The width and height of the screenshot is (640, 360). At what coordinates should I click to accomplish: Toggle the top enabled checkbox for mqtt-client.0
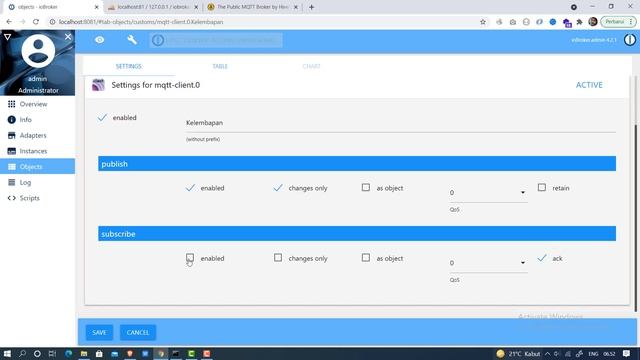coord(102,118)
